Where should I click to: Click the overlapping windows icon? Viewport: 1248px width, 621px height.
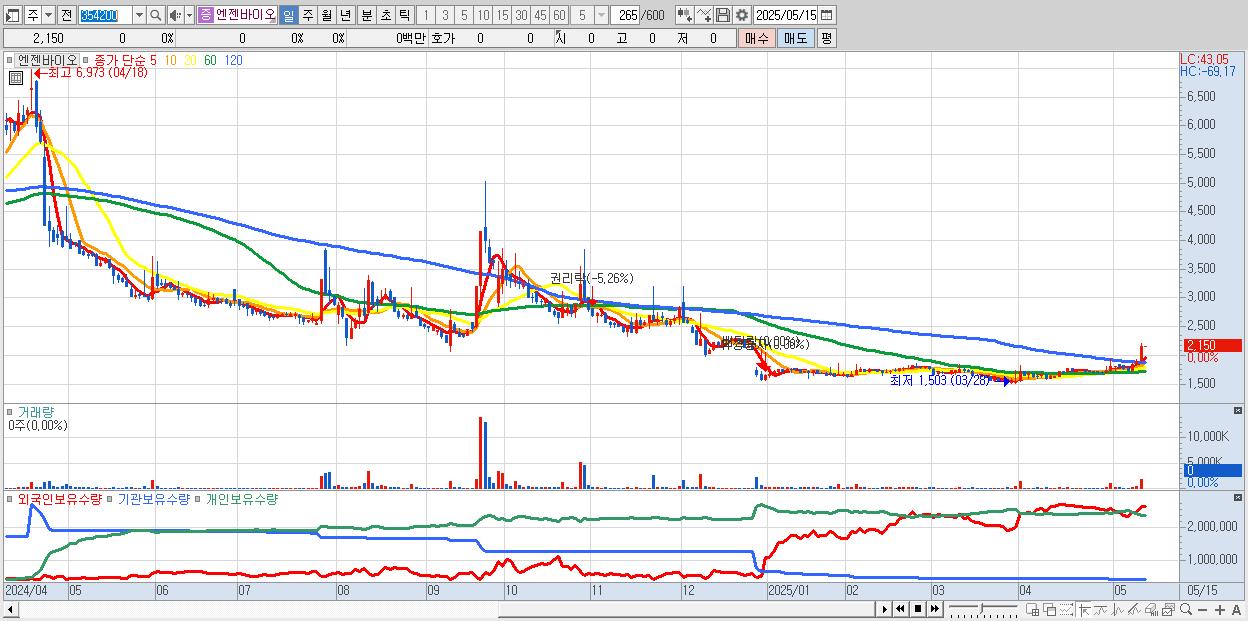[x=1050, y=610]
